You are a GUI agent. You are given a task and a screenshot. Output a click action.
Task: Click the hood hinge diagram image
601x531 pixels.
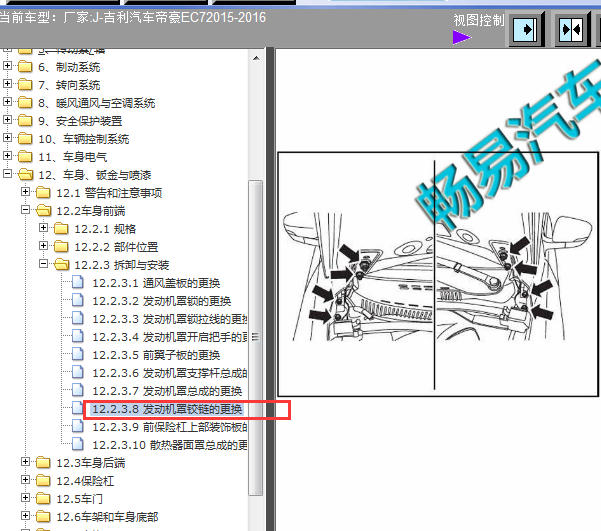pos(438,274)
